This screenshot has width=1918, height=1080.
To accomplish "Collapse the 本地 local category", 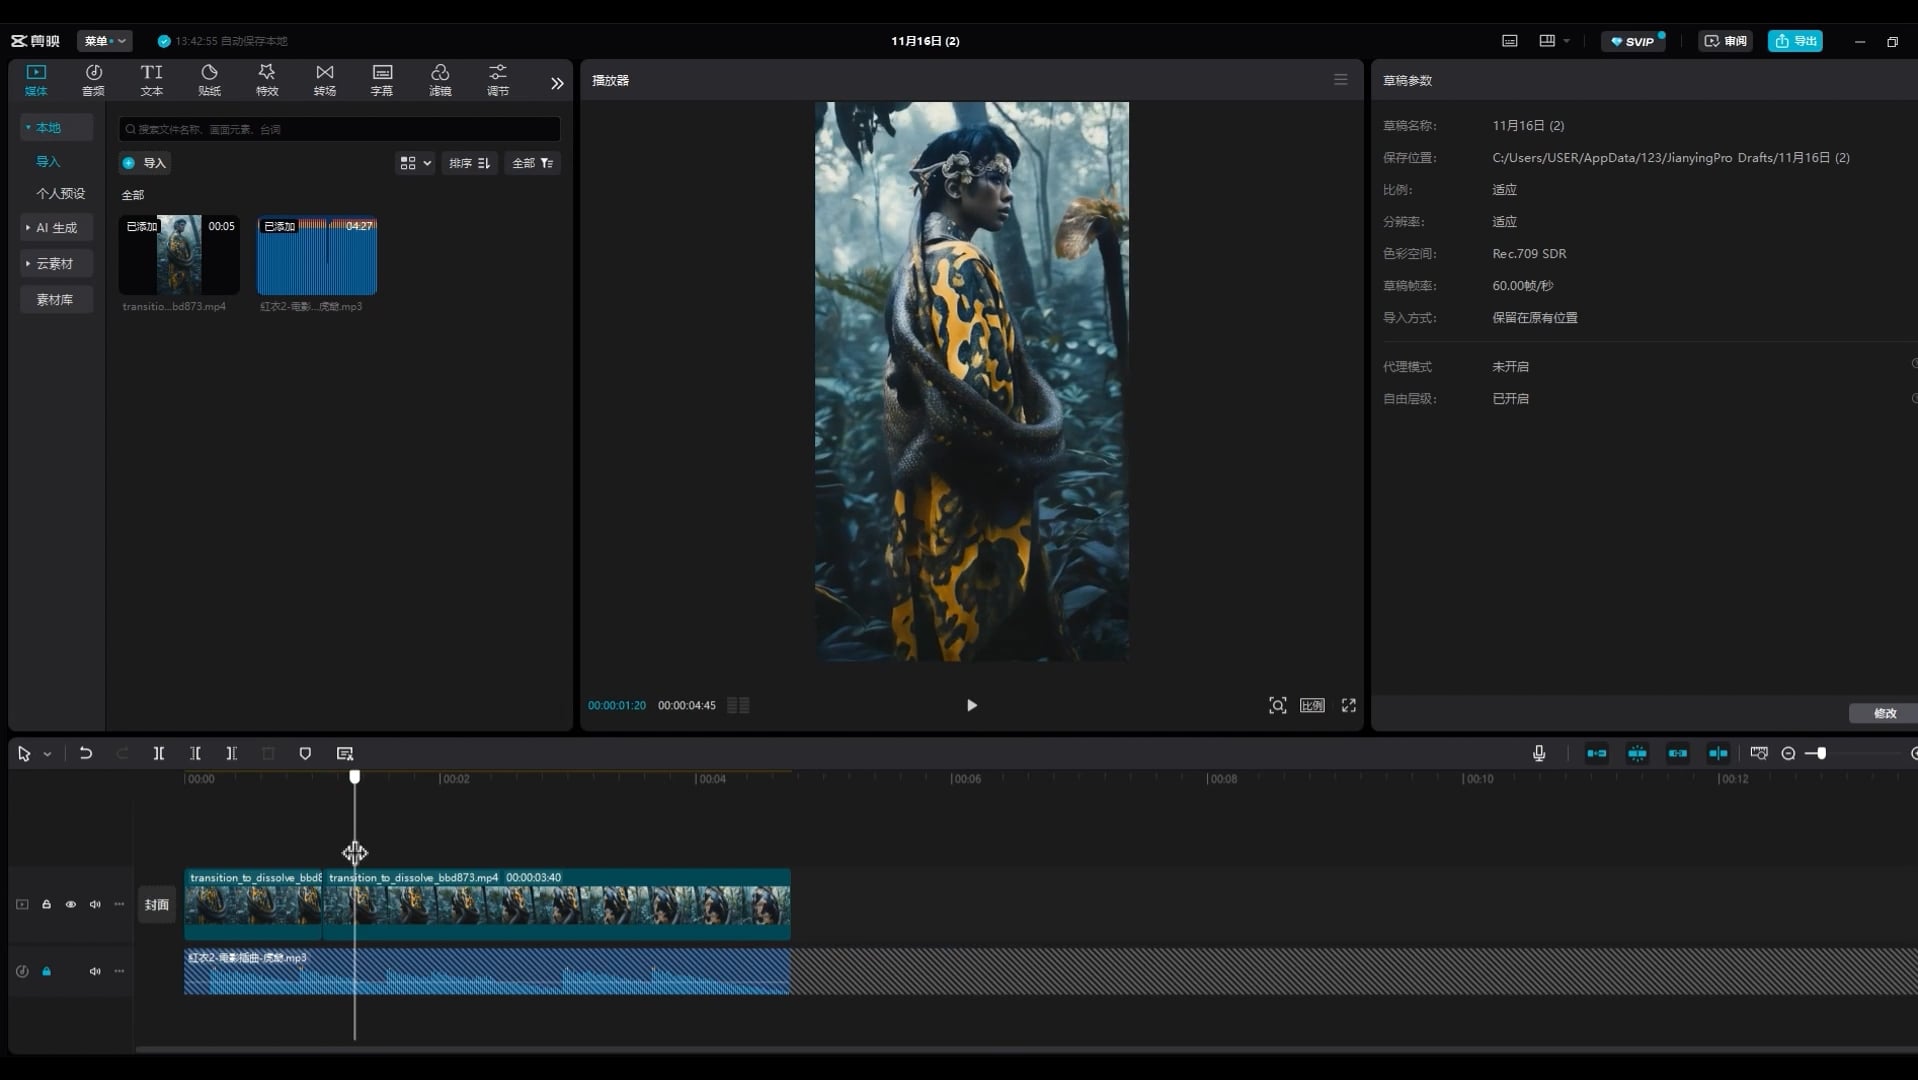I will (56, 127).
